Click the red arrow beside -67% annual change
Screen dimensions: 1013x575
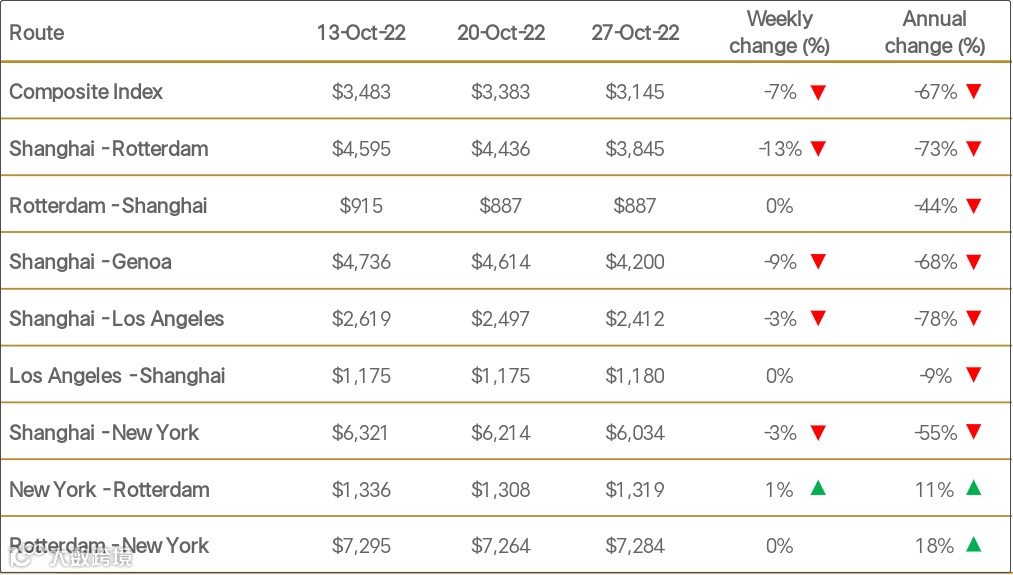pyautogui.click(x=974, y=92)
